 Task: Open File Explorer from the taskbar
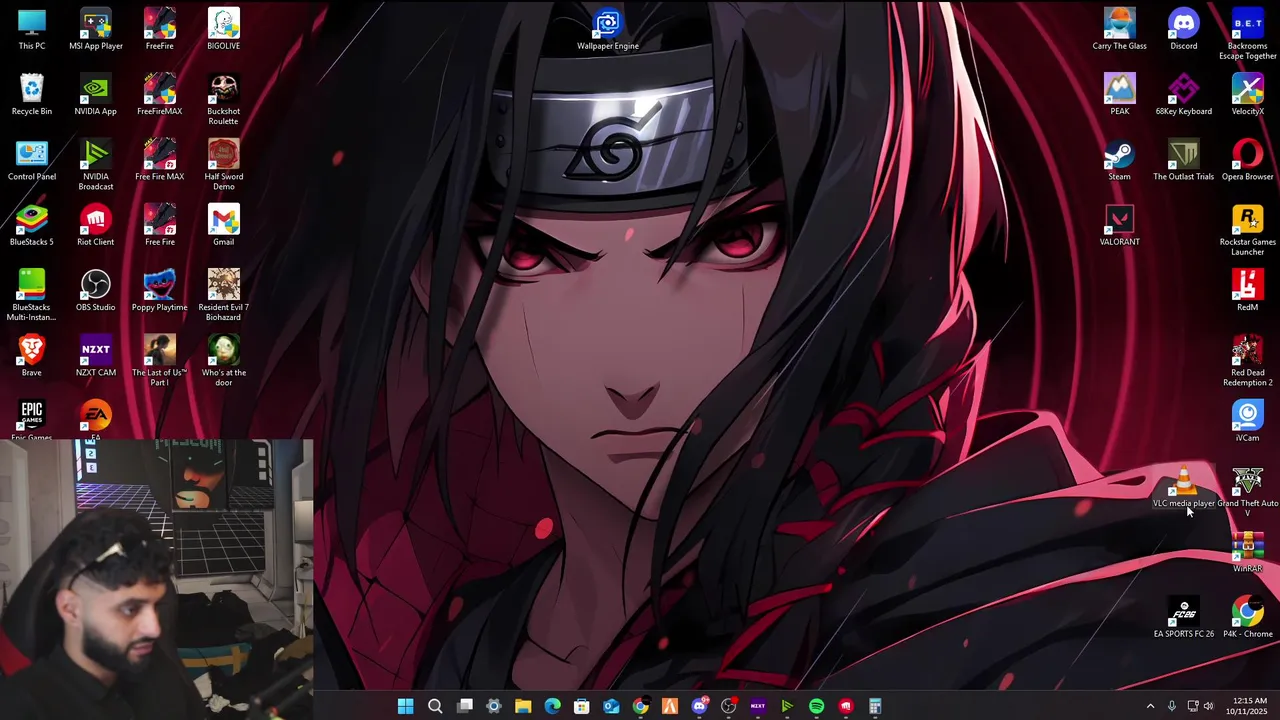pos(523,707)
